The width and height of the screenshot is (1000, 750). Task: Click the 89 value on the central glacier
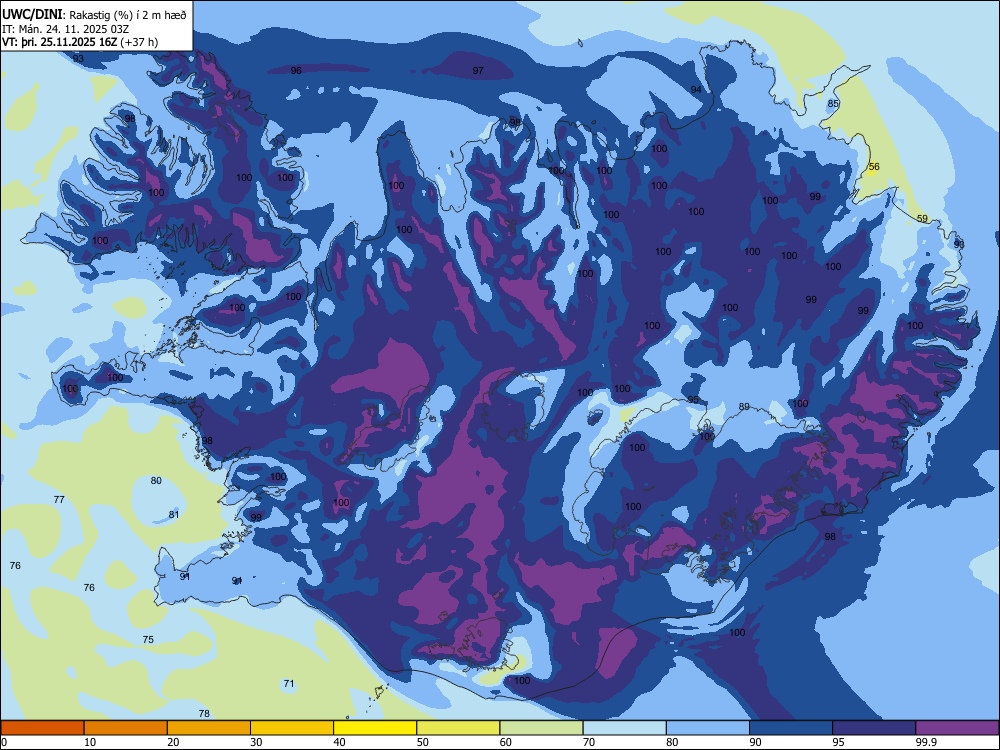(x=744, y=407)
